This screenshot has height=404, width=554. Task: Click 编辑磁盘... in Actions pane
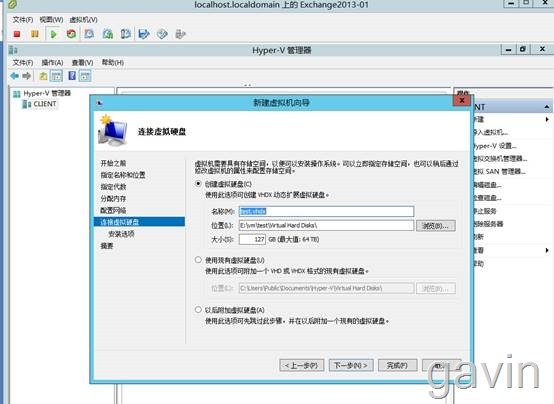487,185
